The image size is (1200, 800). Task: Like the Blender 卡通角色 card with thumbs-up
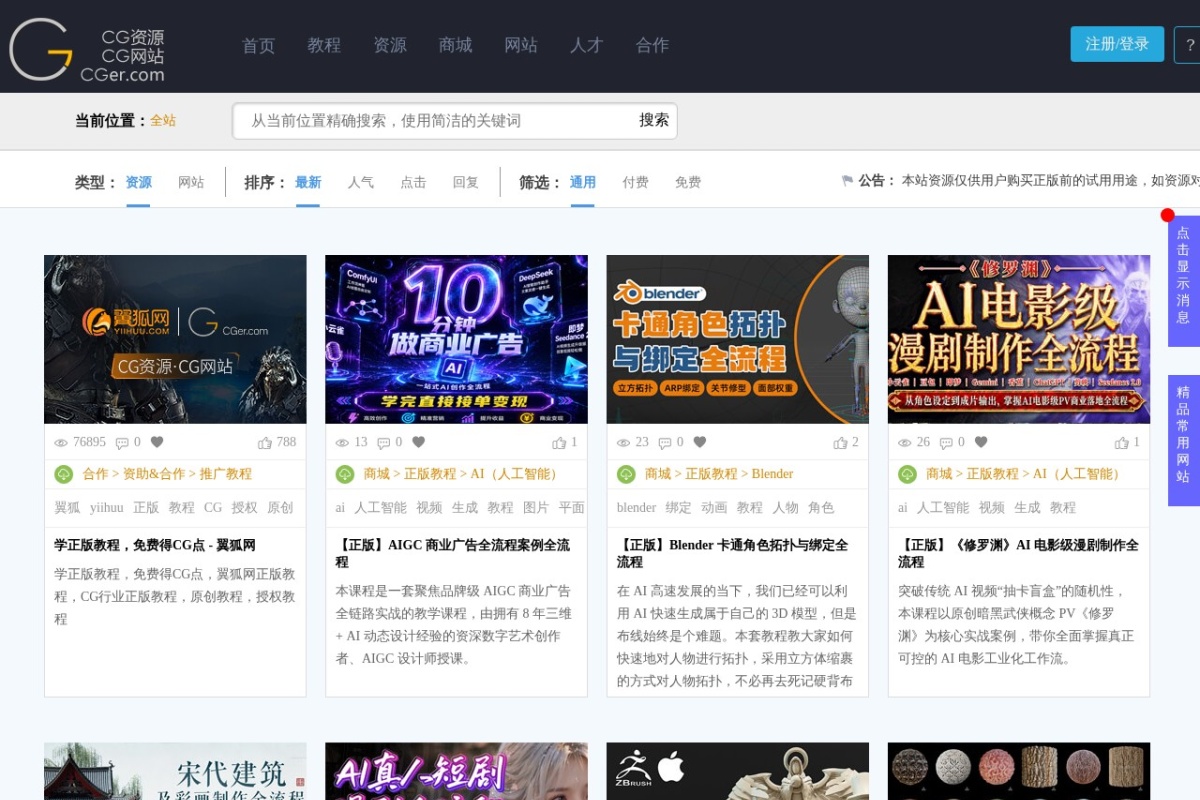pyautogui.click(x=841, y=442)
